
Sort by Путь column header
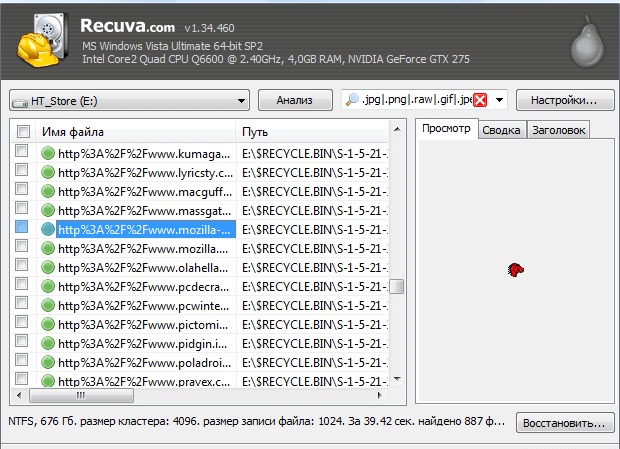312,132
